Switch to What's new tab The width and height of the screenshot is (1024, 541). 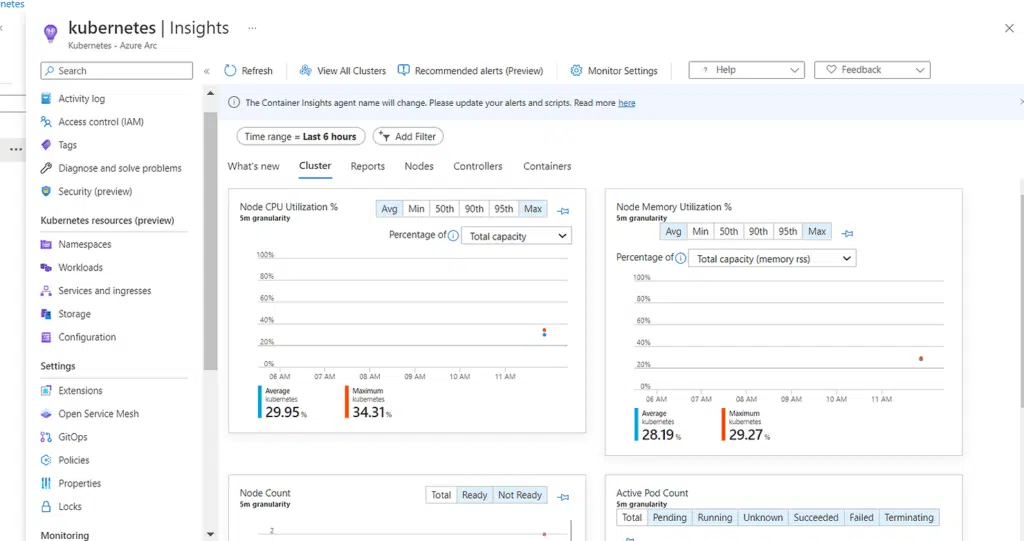pos(253,167)
